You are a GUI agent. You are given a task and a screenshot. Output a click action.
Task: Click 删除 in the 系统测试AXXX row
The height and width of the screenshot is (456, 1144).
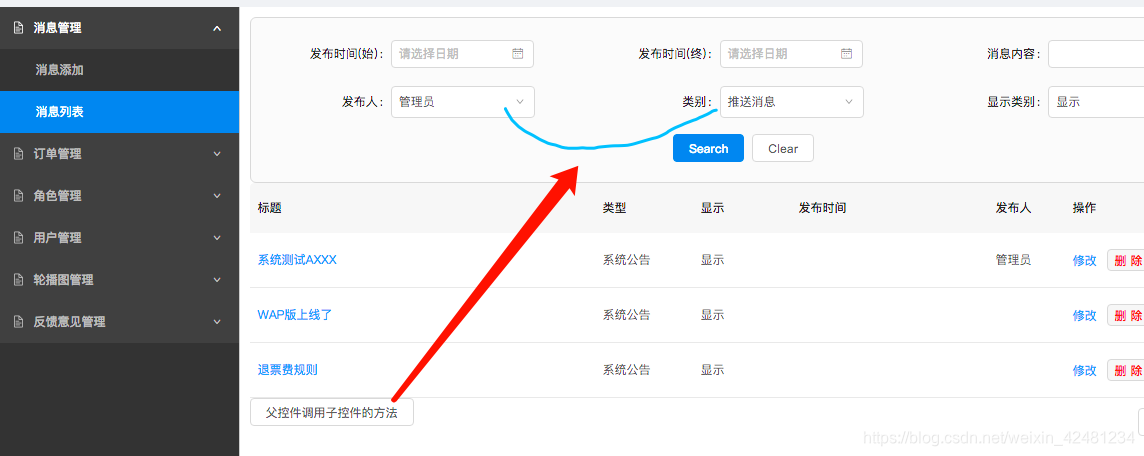1126,260
